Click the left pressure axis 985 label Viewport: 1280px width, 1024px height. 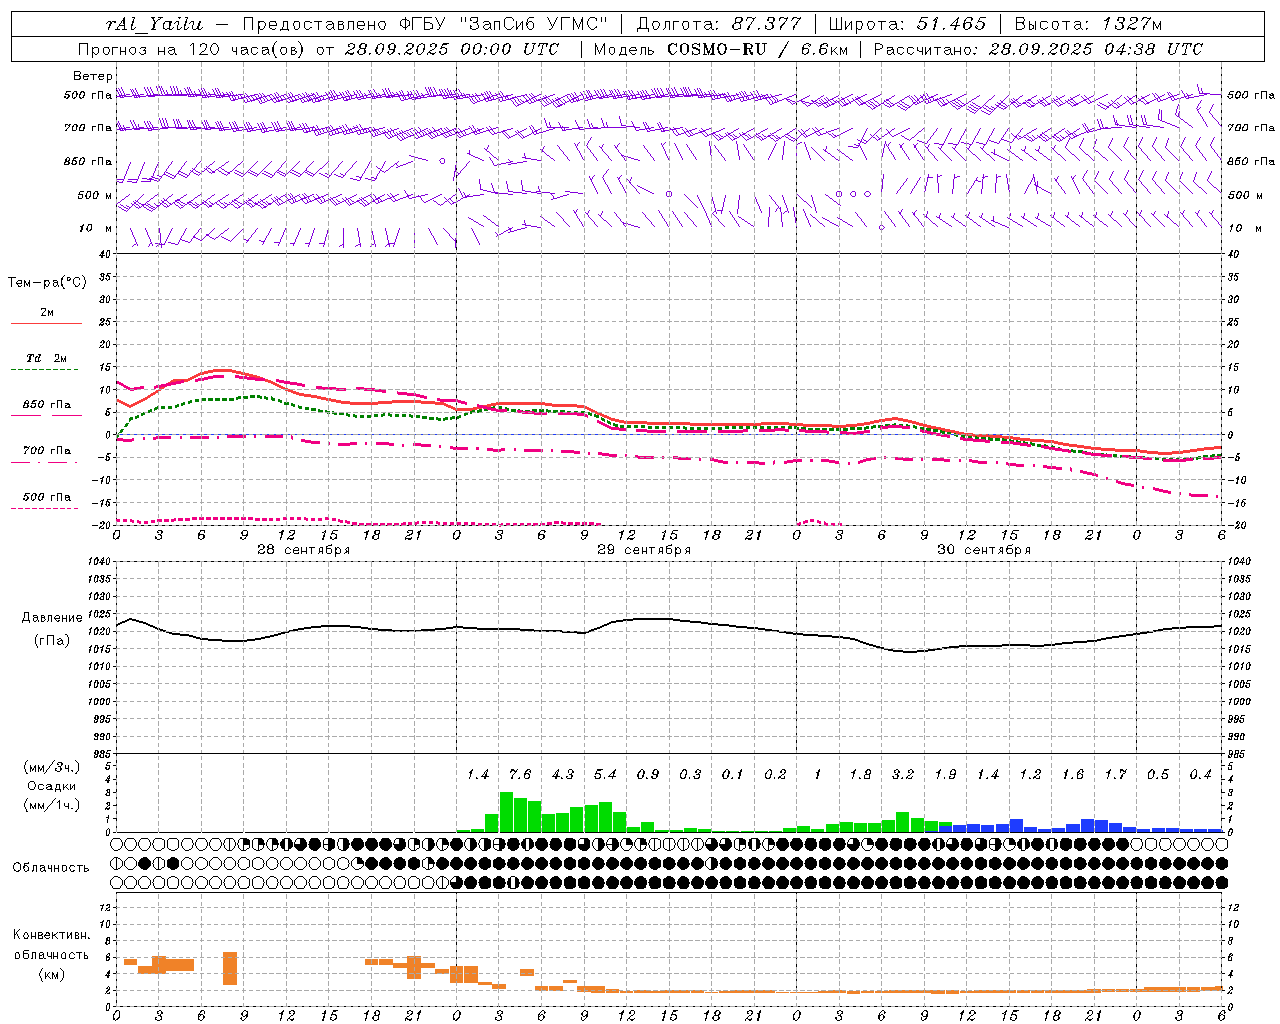tap(102, 754)
